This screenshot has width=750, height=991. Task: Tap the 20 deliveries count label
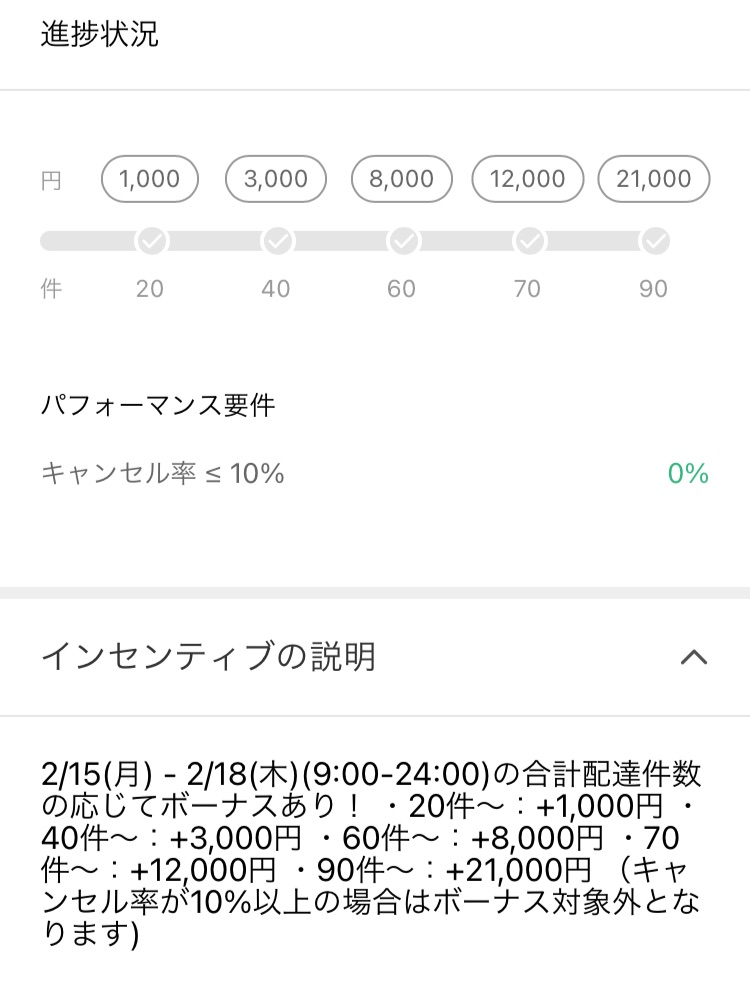[150, 289]
